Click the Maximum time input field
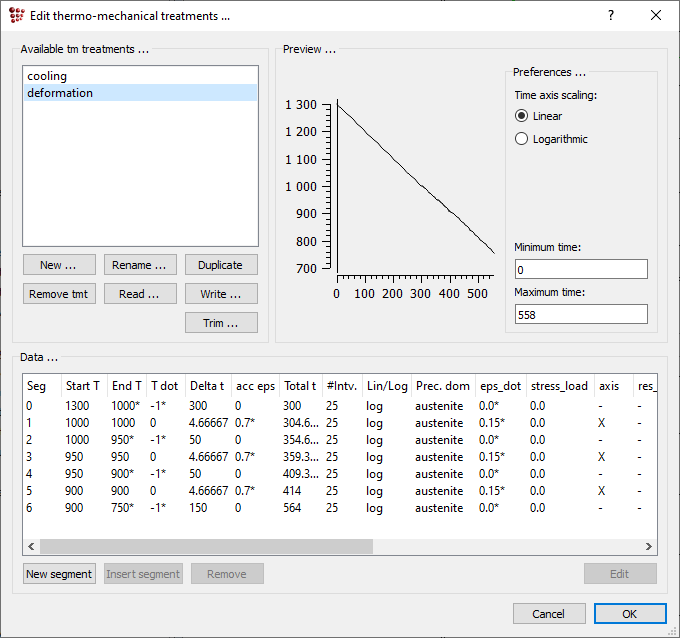Viewport: 680px width, 638px height. [580, 314]
